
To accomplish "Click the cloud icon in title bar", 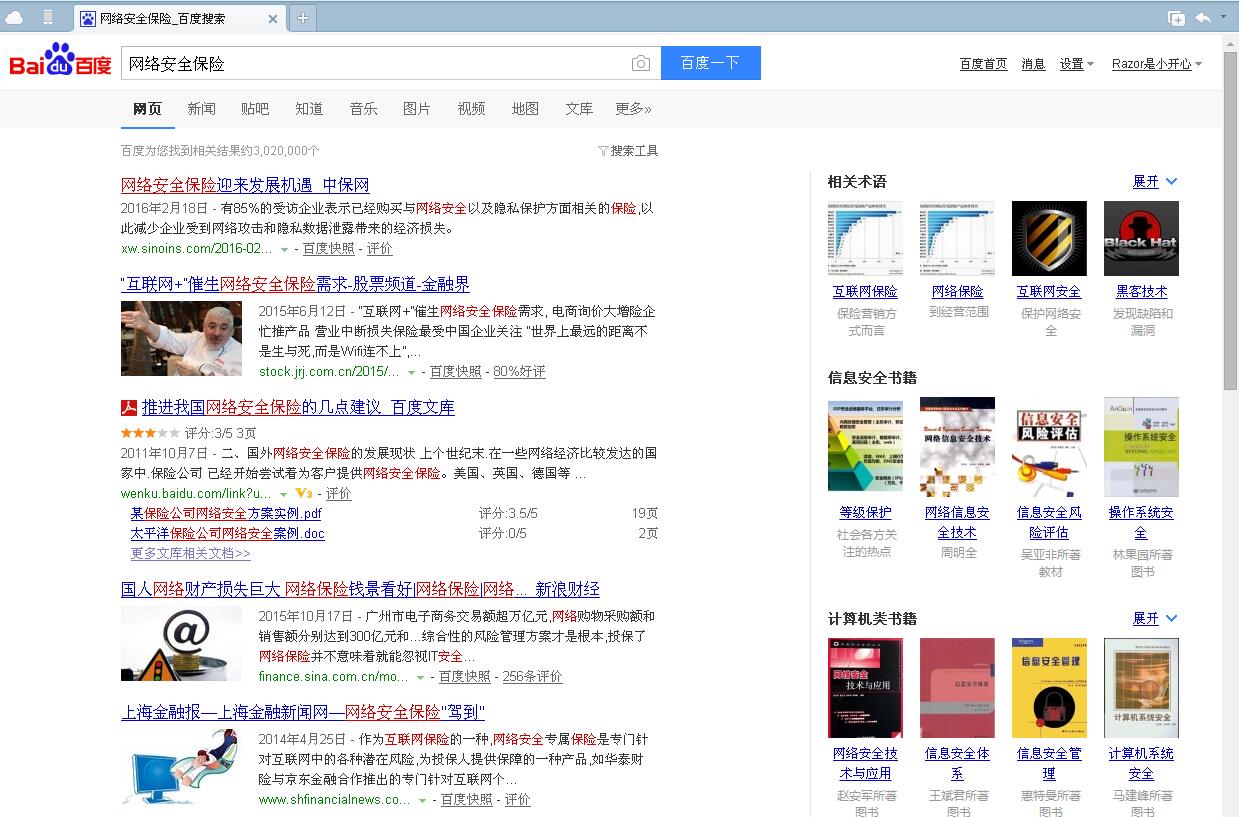I will click(x=14, y=17).
